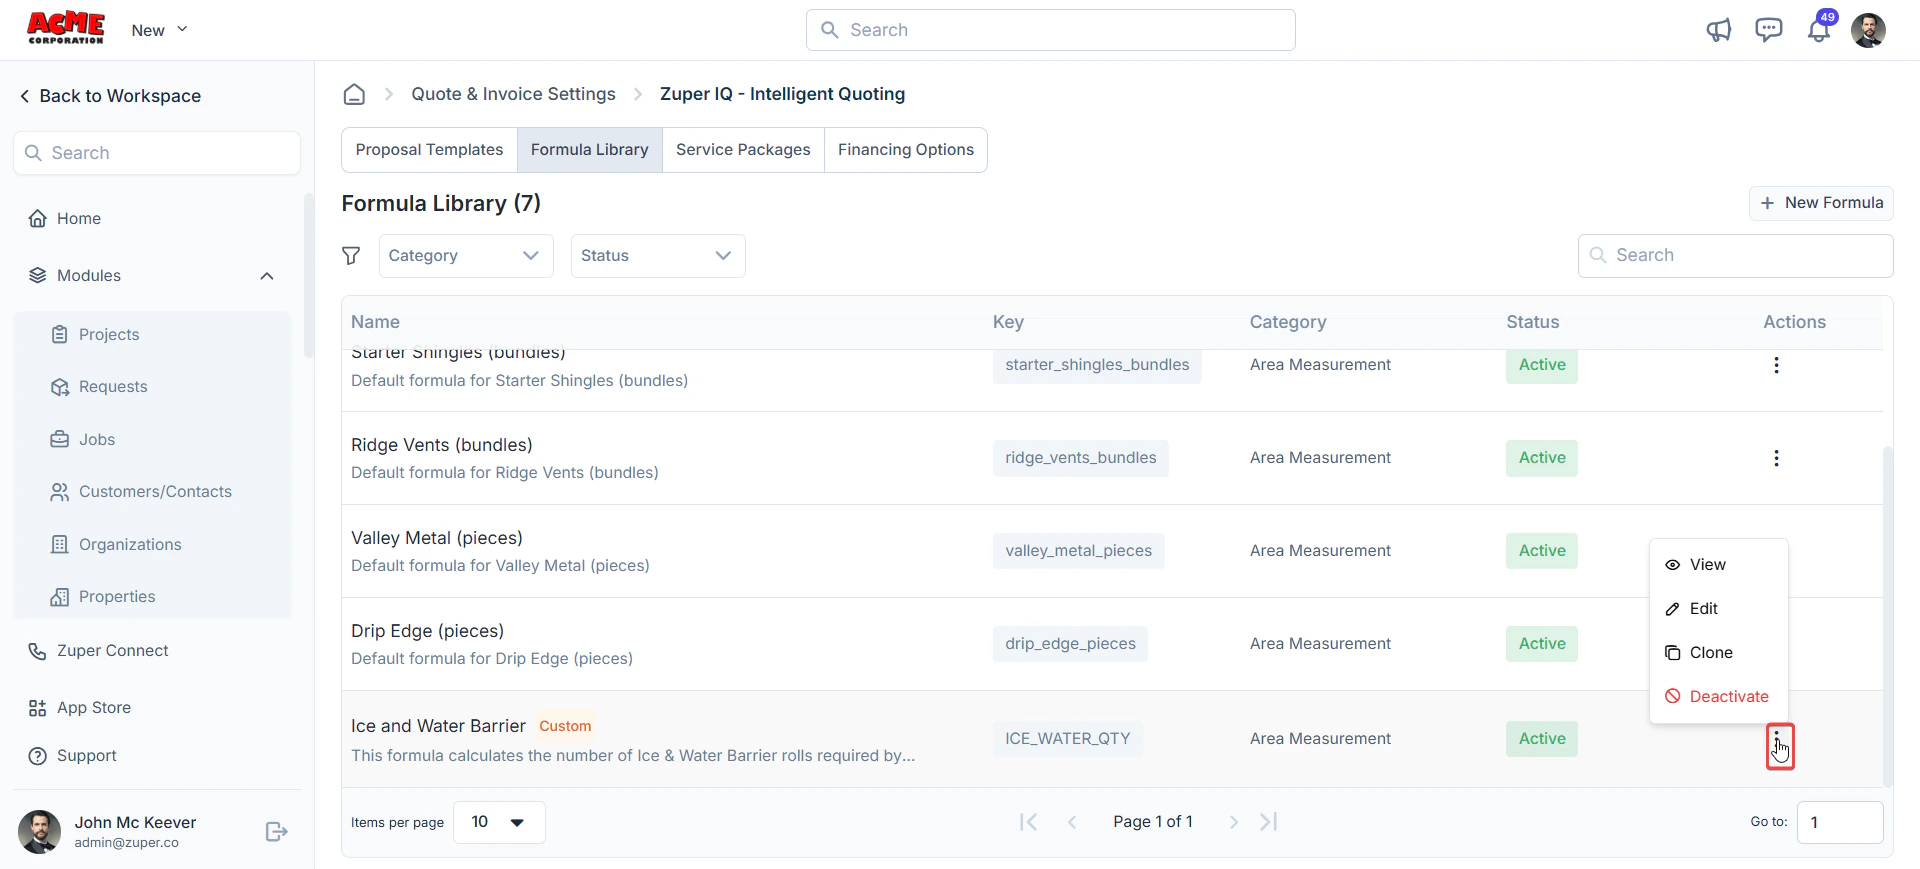1920x869 pixels.
Task: Open the notifications bell
Action: click(1819, 30)
